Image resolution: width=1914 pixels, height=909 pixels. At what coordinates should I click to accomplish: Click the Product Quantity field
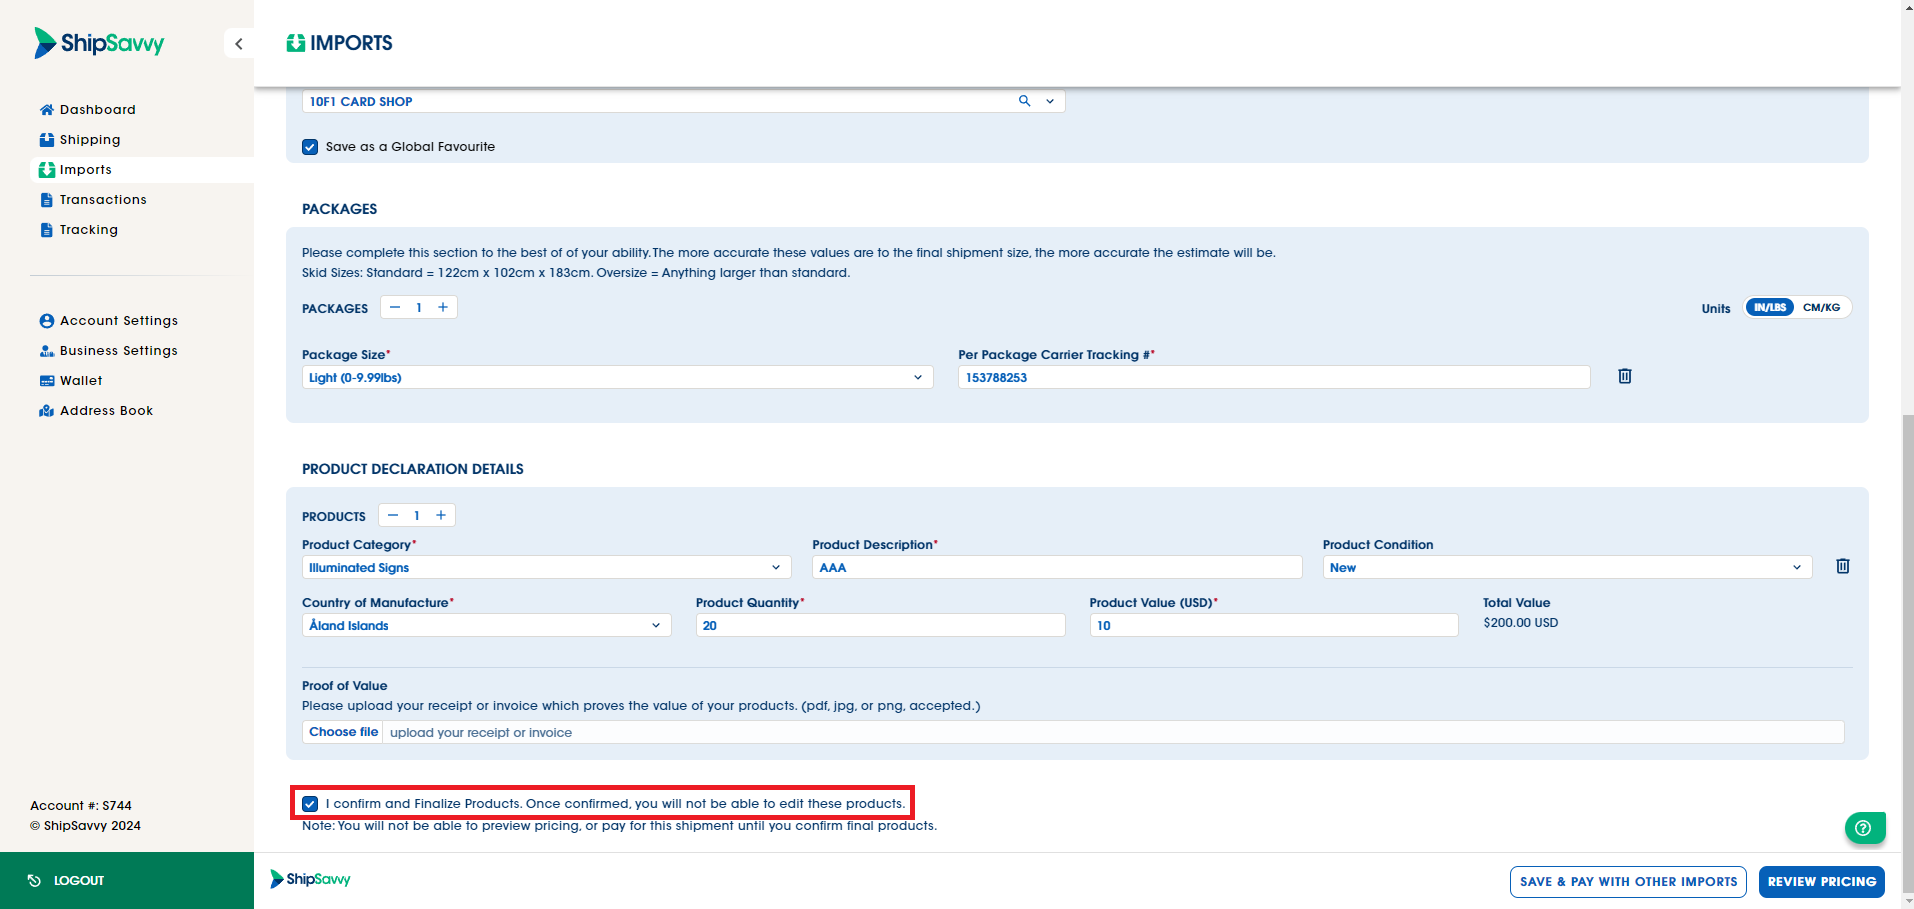click(x=880, y=626)
